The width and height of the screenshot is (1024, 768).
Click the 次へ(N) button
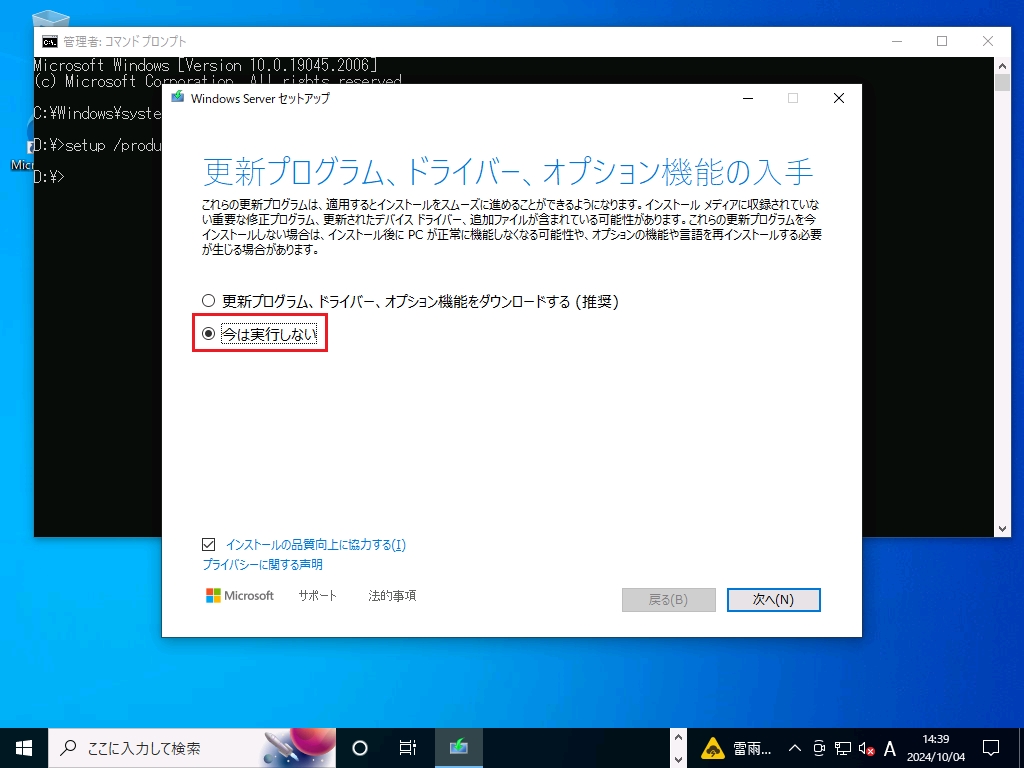pyautogui.click(x=773, y=600)
